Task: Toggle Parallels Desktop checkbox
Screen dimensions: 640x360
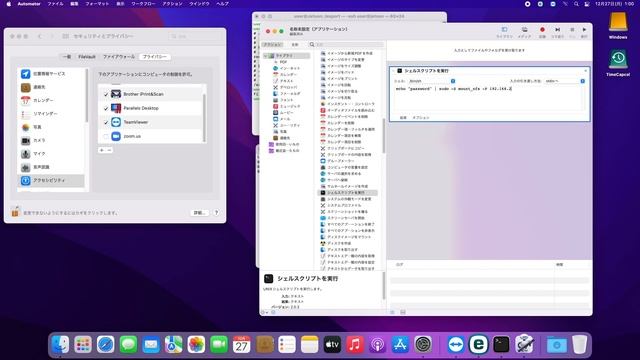Action: tap(106, 109)
